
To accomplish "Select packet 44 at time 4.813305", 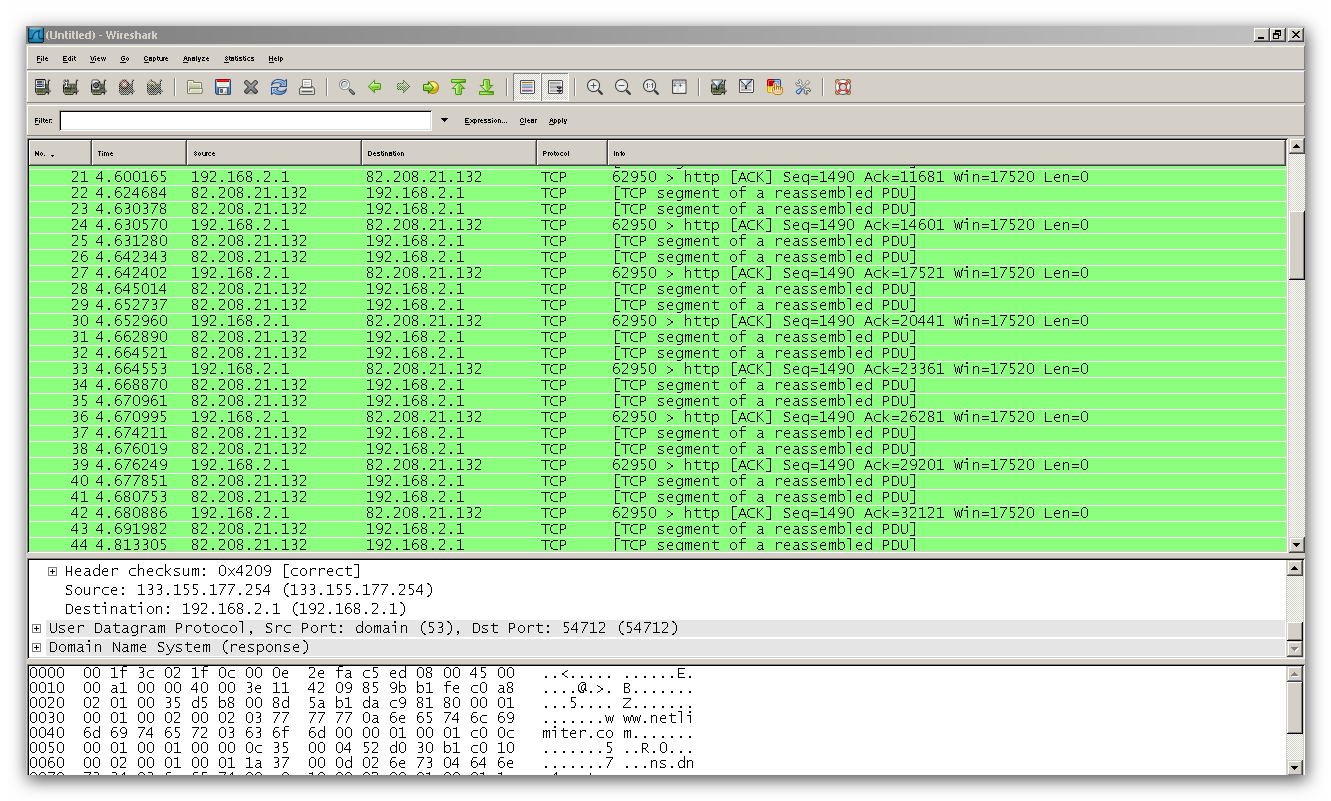I will coord(657,545).
